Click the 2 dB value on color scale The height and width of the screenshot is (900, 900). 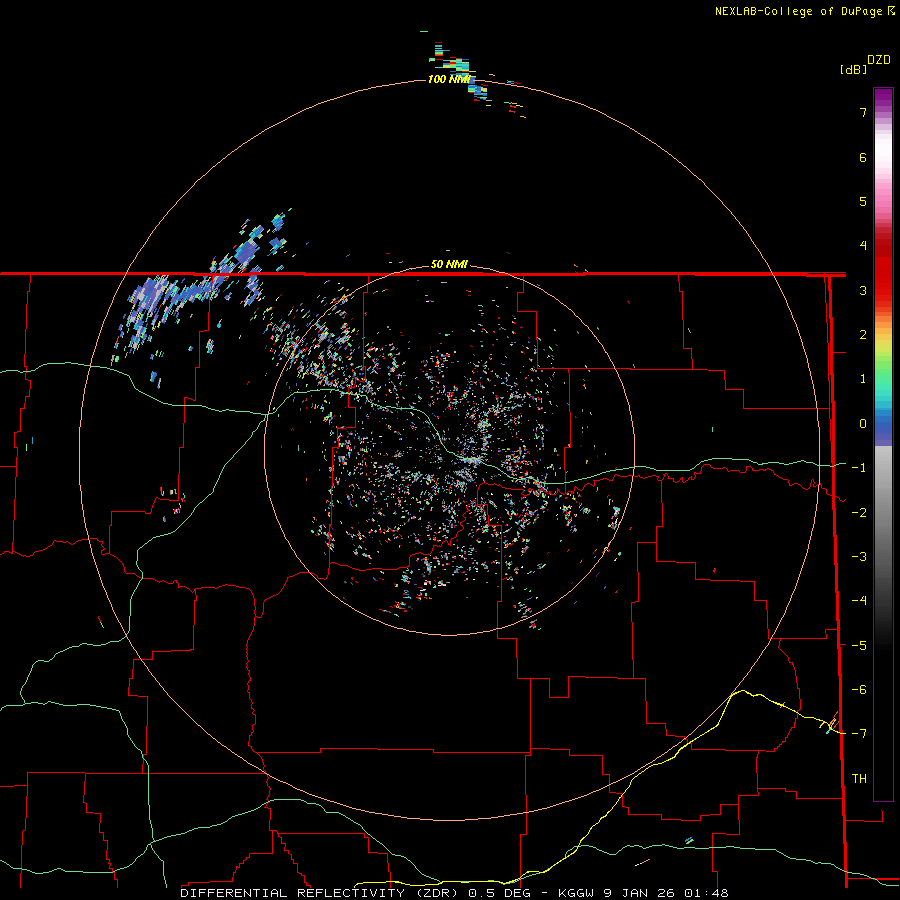coord(863,335)
